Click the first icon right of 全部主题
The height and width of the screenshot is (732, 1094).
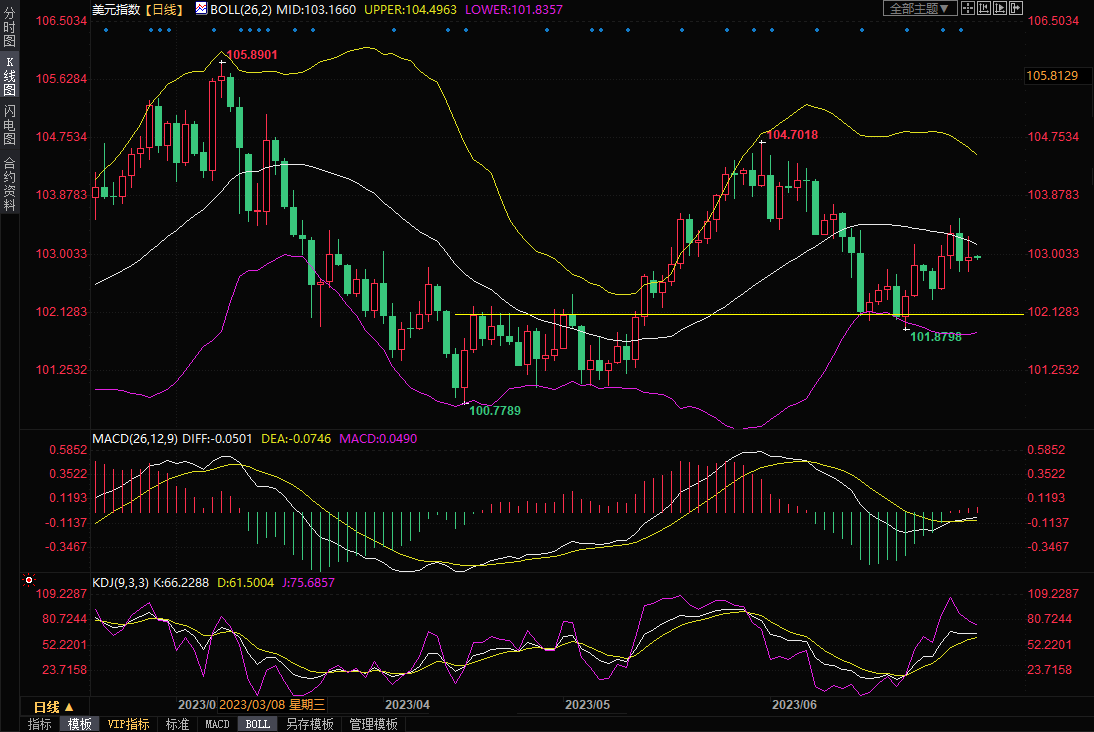click(968, 8)
